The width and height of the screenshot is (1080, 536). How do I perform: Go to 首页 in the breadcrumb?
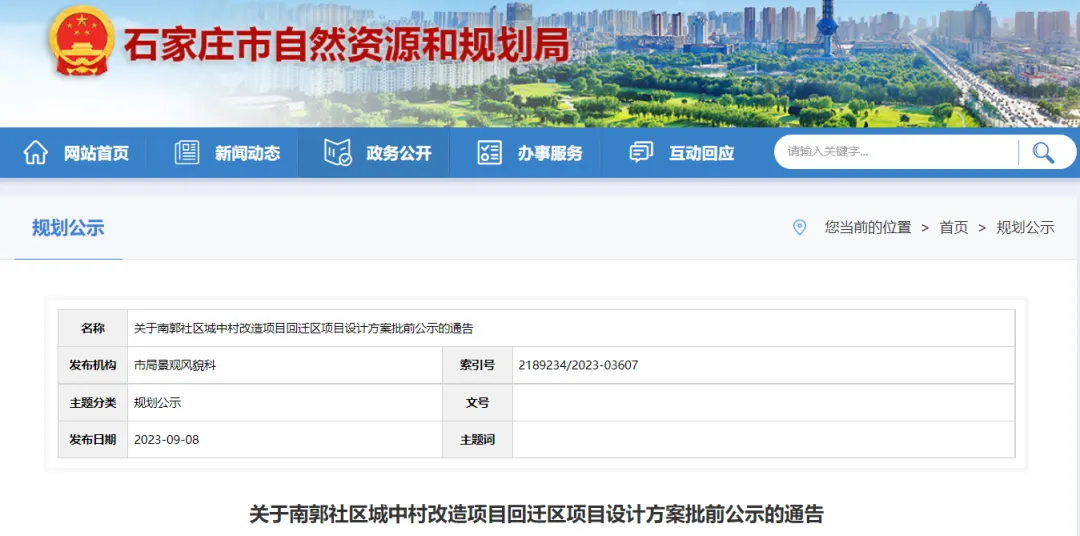click(953, 228)
